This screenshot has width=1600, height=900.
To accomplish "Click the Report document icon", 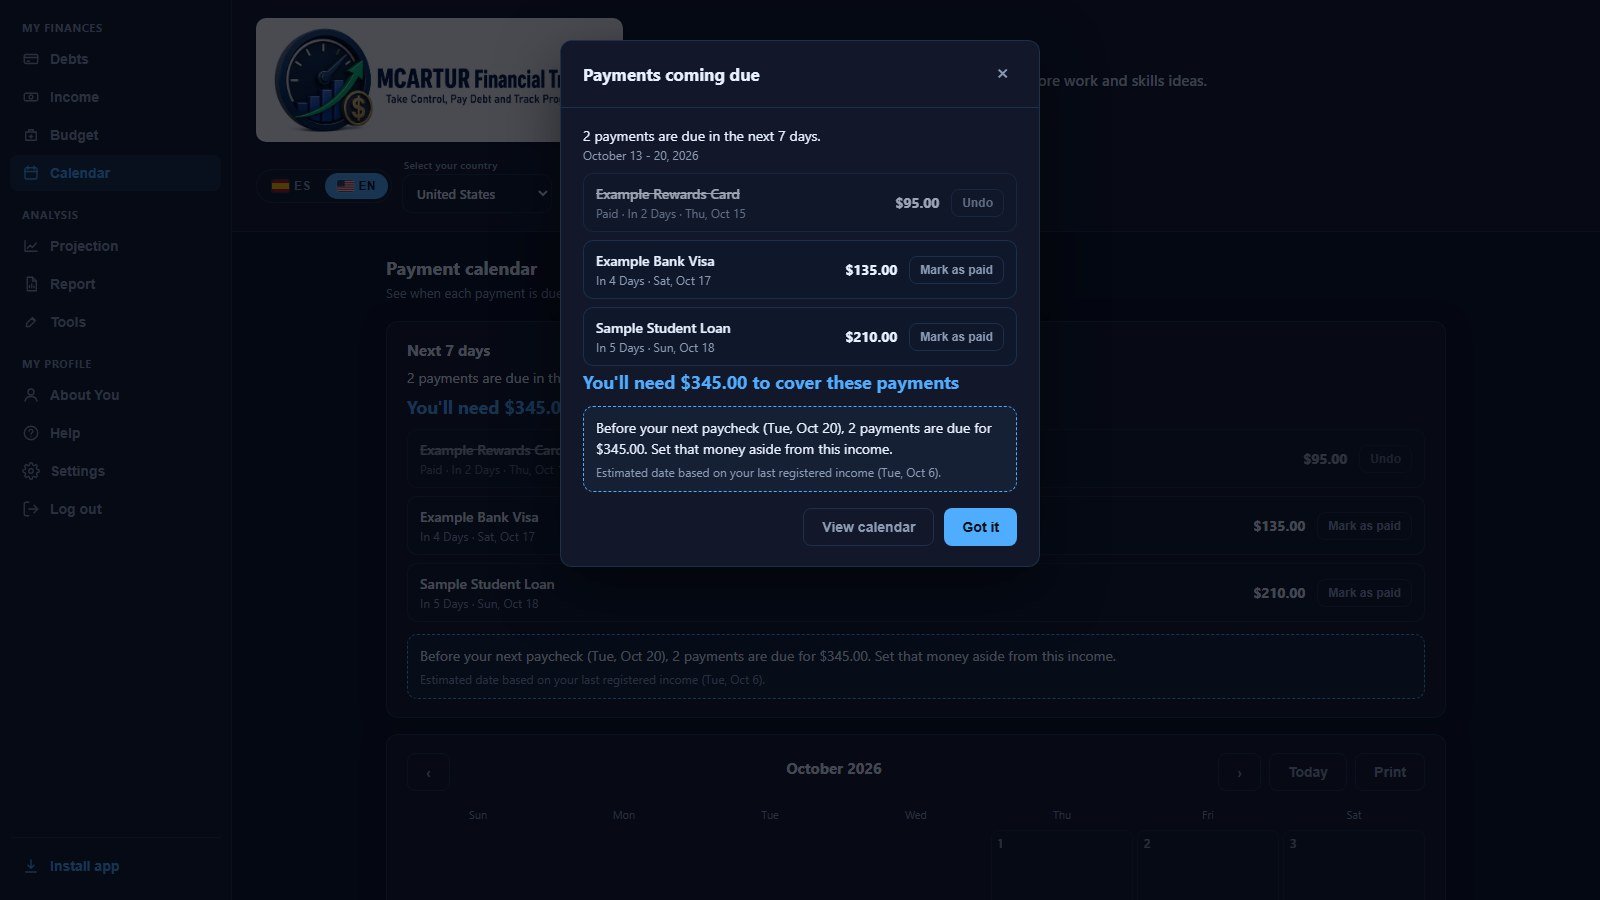I will (x=31, y=284).
